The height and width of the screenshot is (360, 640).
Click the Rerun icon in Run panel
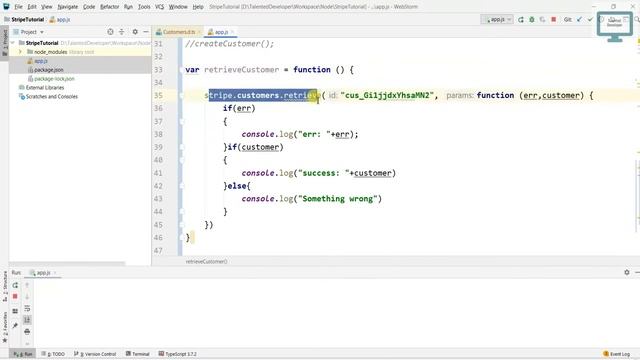click(x=15, y=285)
